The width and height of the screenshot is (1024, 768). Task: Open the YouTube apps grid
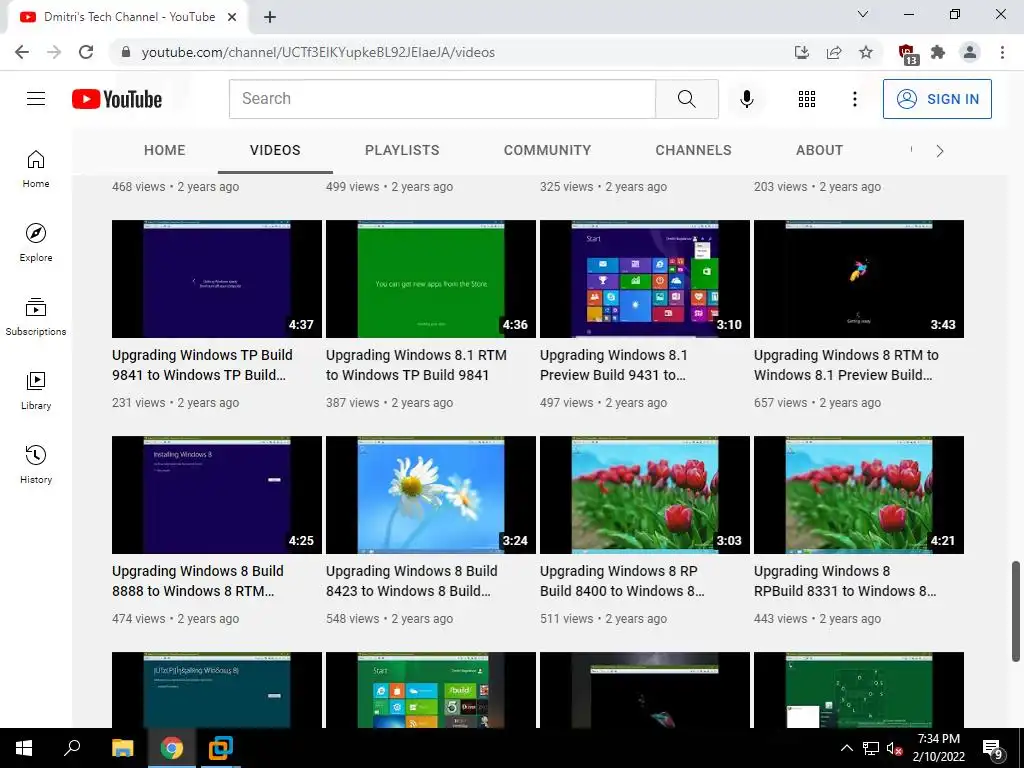point(807,99)
